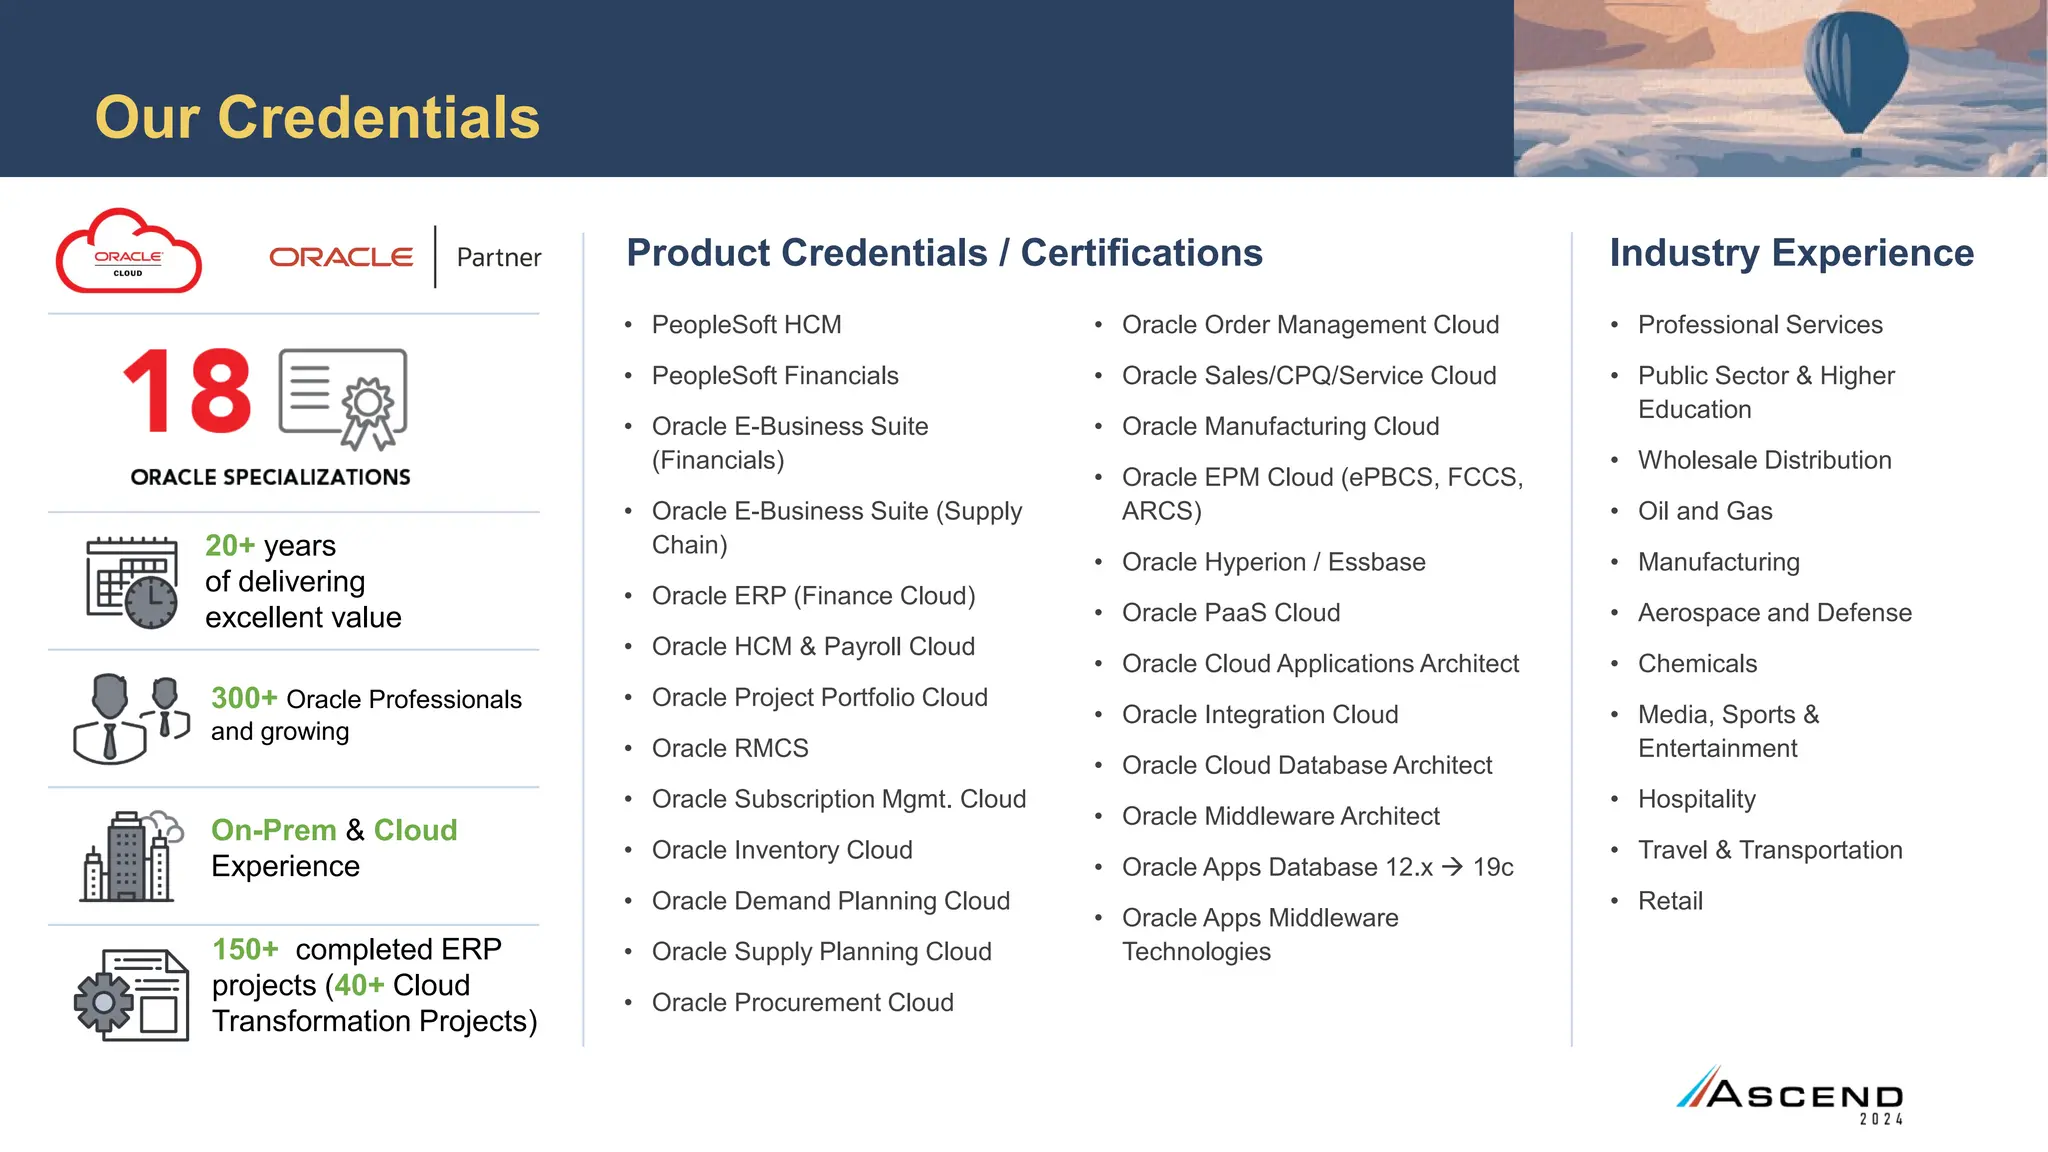
Task: Click the Industry Experience heading
Action: click(1791, 253)
